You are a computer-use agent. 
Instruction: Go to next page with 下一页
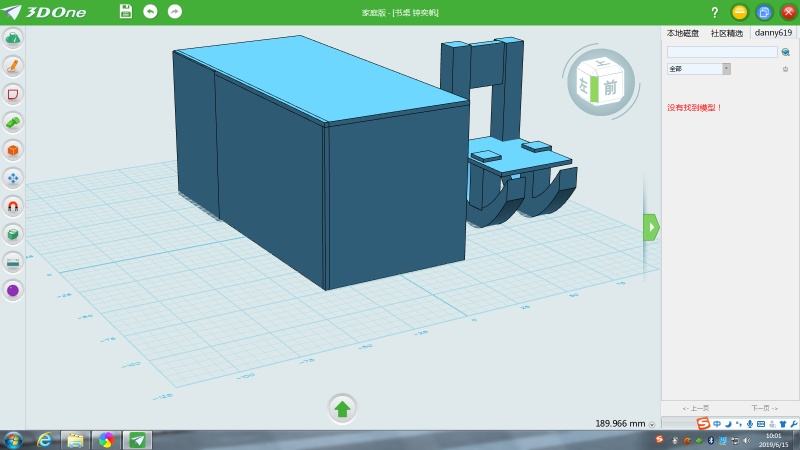coord(764,408)
